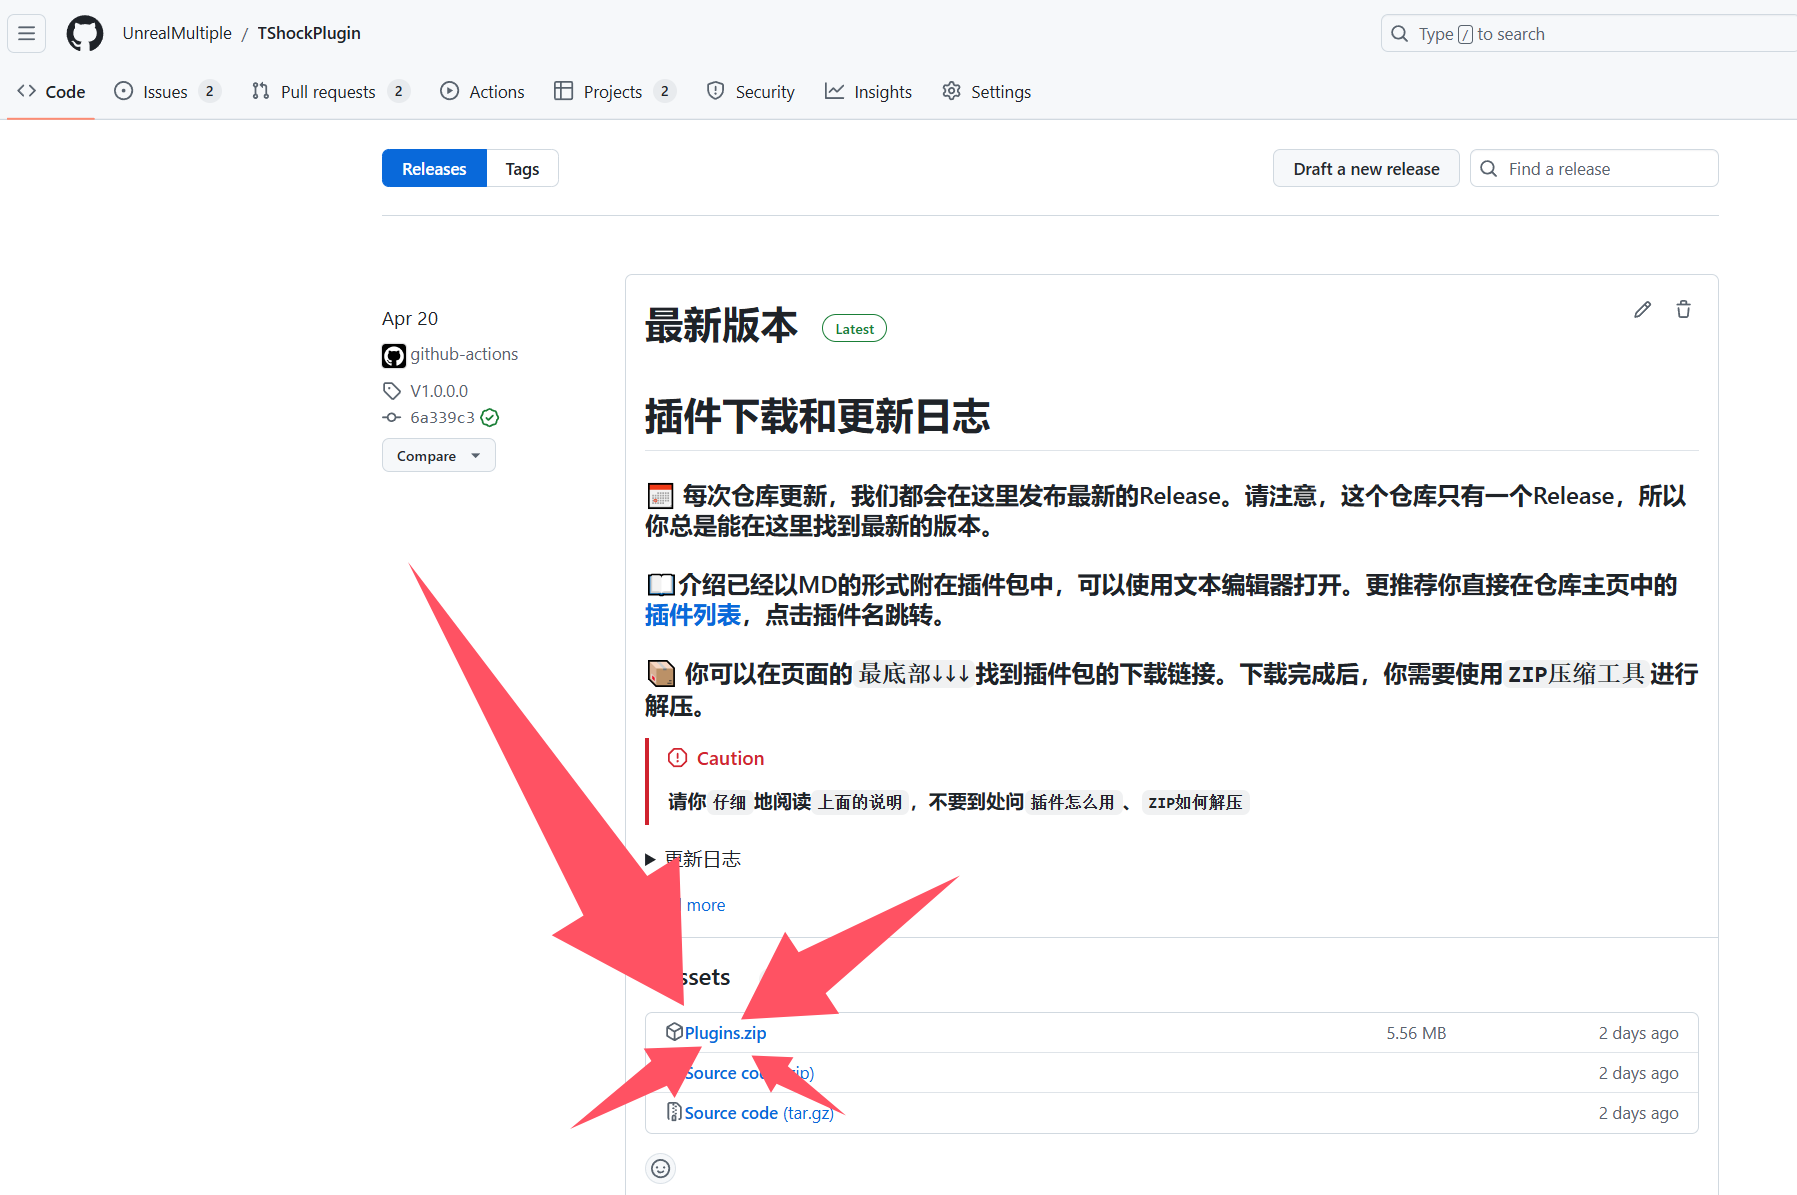Click the trash delete release icon
This screenshot has height=1195, width=1797.
1683,310
